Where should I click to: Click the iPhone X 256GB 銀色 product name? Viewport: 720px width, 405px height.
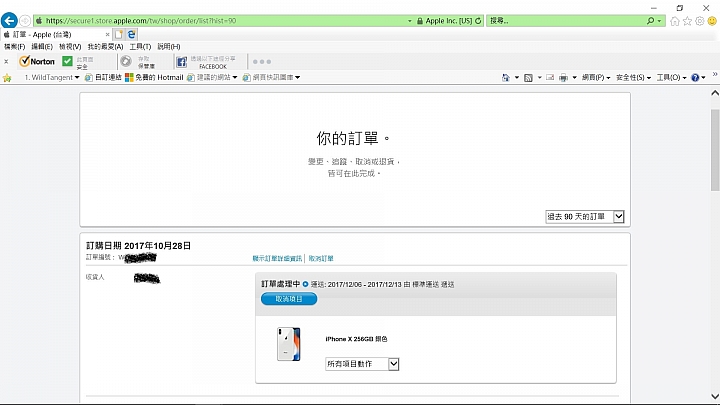tap(356, 339)
